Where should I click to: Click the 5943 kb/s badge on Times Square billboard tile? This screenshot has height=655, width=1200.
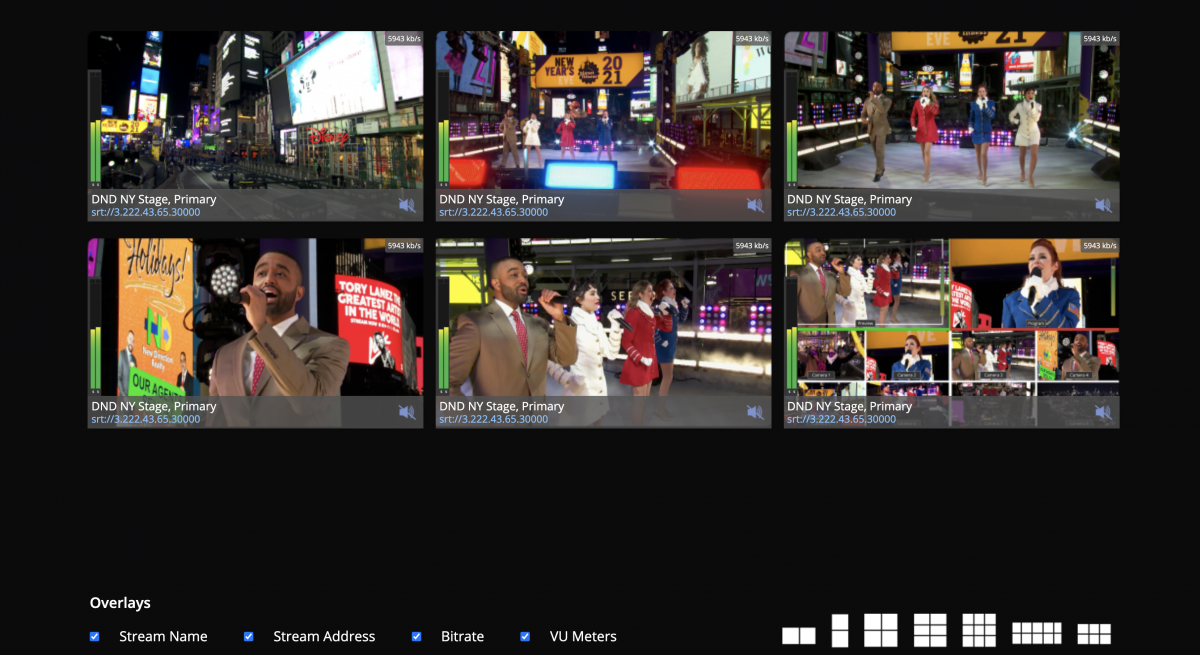click(404, 39)
